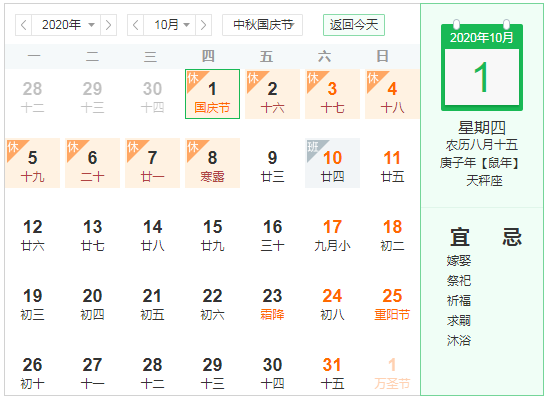548x399 pixels.
Task: Go to previous year arrow
Action: tap(23, 25)
